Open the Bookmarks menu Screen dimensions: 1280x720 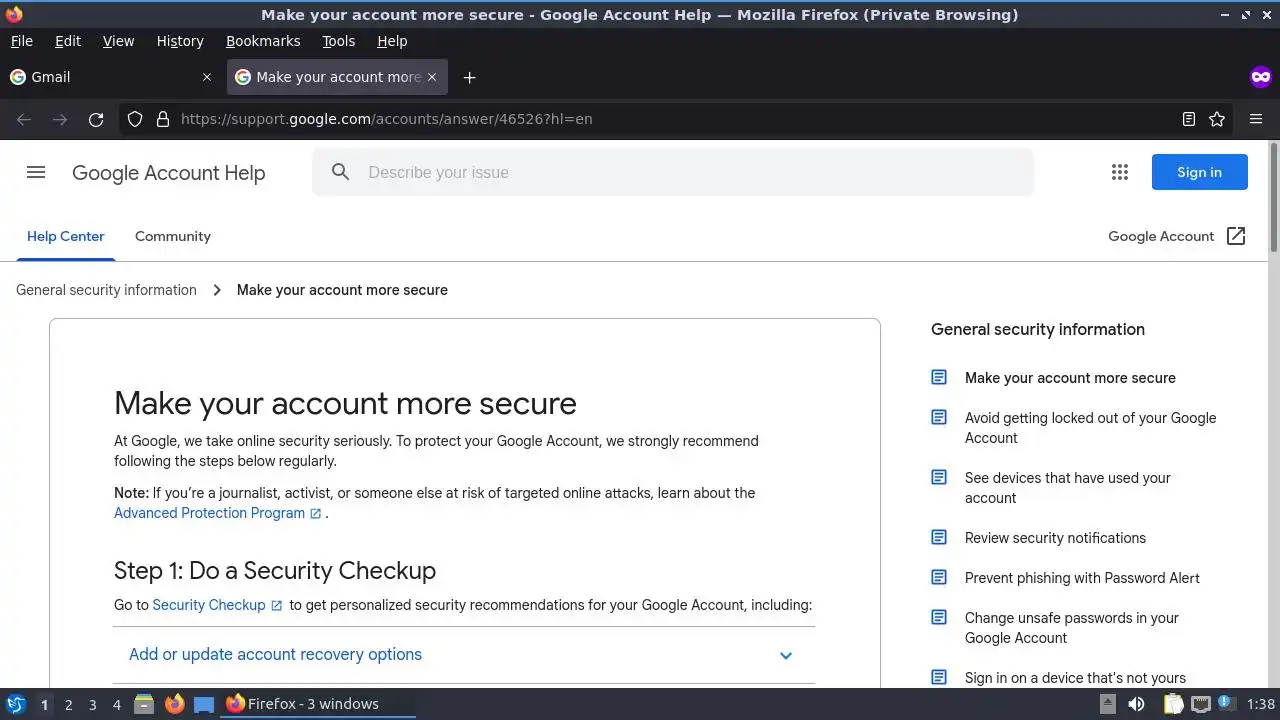coord(263,41)
